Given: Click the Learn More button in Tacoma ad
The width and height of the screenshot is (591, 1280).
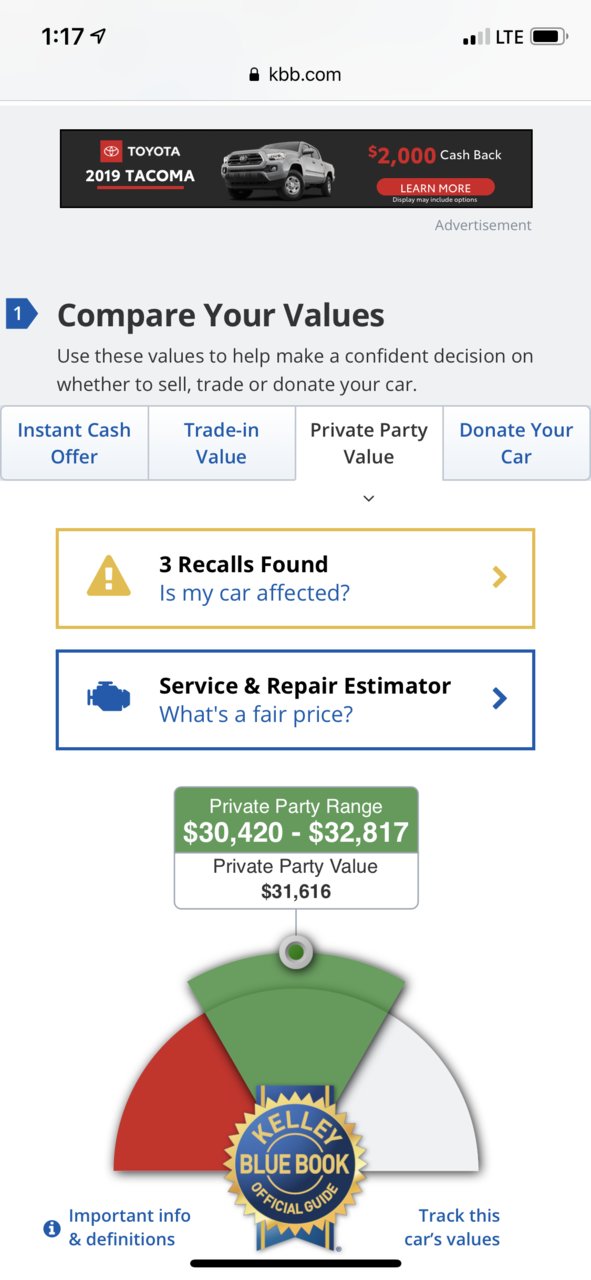Looking at the screenshot, I should [x=435, y=187].
